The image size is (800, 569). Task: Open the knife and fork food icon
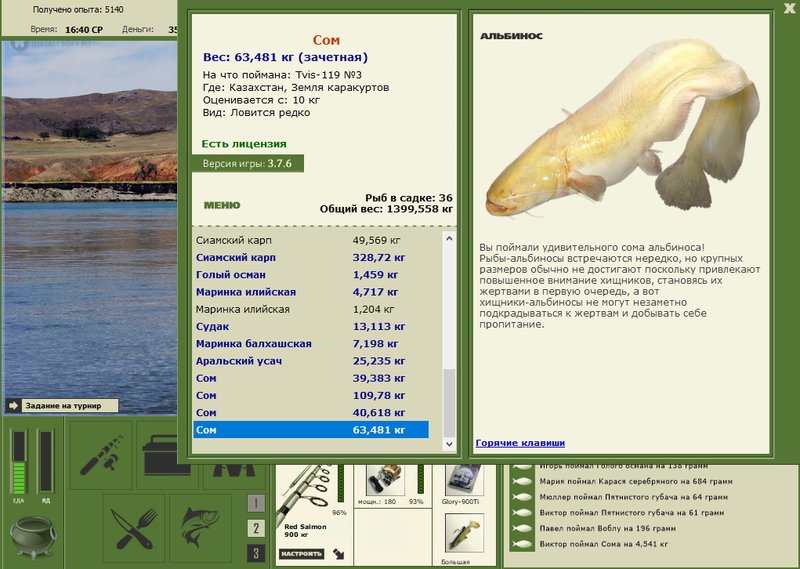pyautogui.click(x=134, y=528)
